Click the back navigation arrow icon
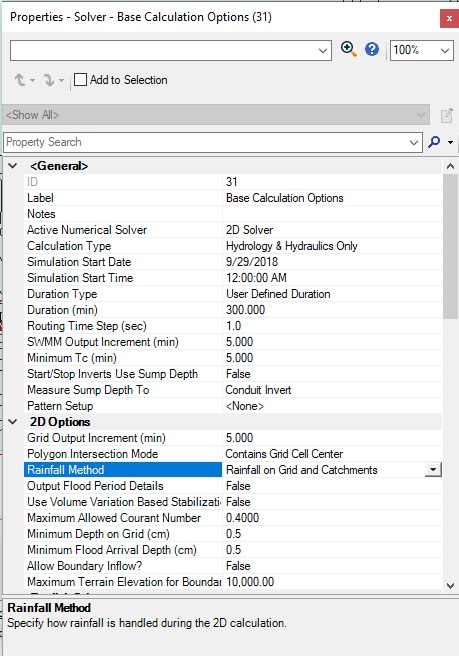Image resolution: width=459 pixels, height=656 pixels. pyautogui.click(x=20, y=79)
